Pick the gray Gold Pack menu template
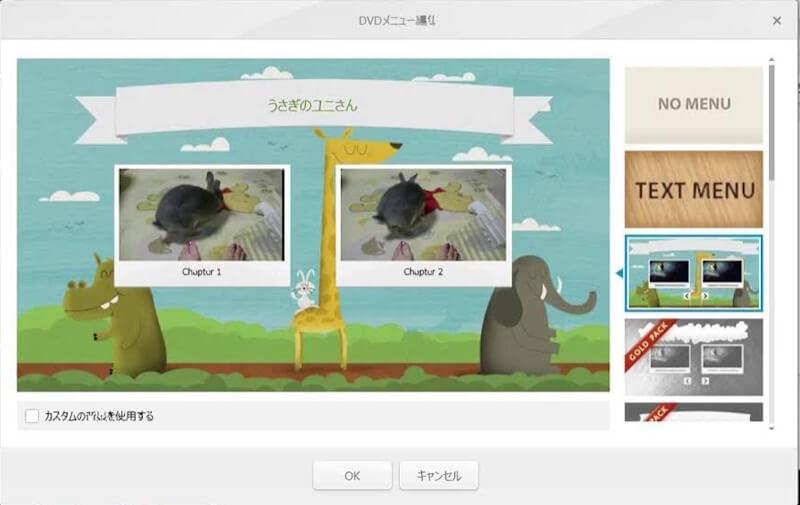The height and width of the screenshot is (505, 800). [x=694, y=355]
